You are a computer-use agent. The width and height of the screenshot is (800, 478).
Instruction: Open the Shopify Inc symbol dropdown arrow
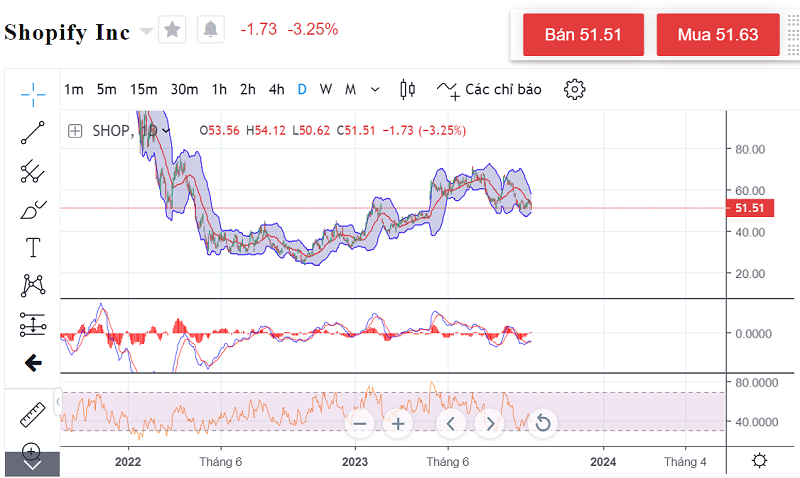(x=147, y=31)
